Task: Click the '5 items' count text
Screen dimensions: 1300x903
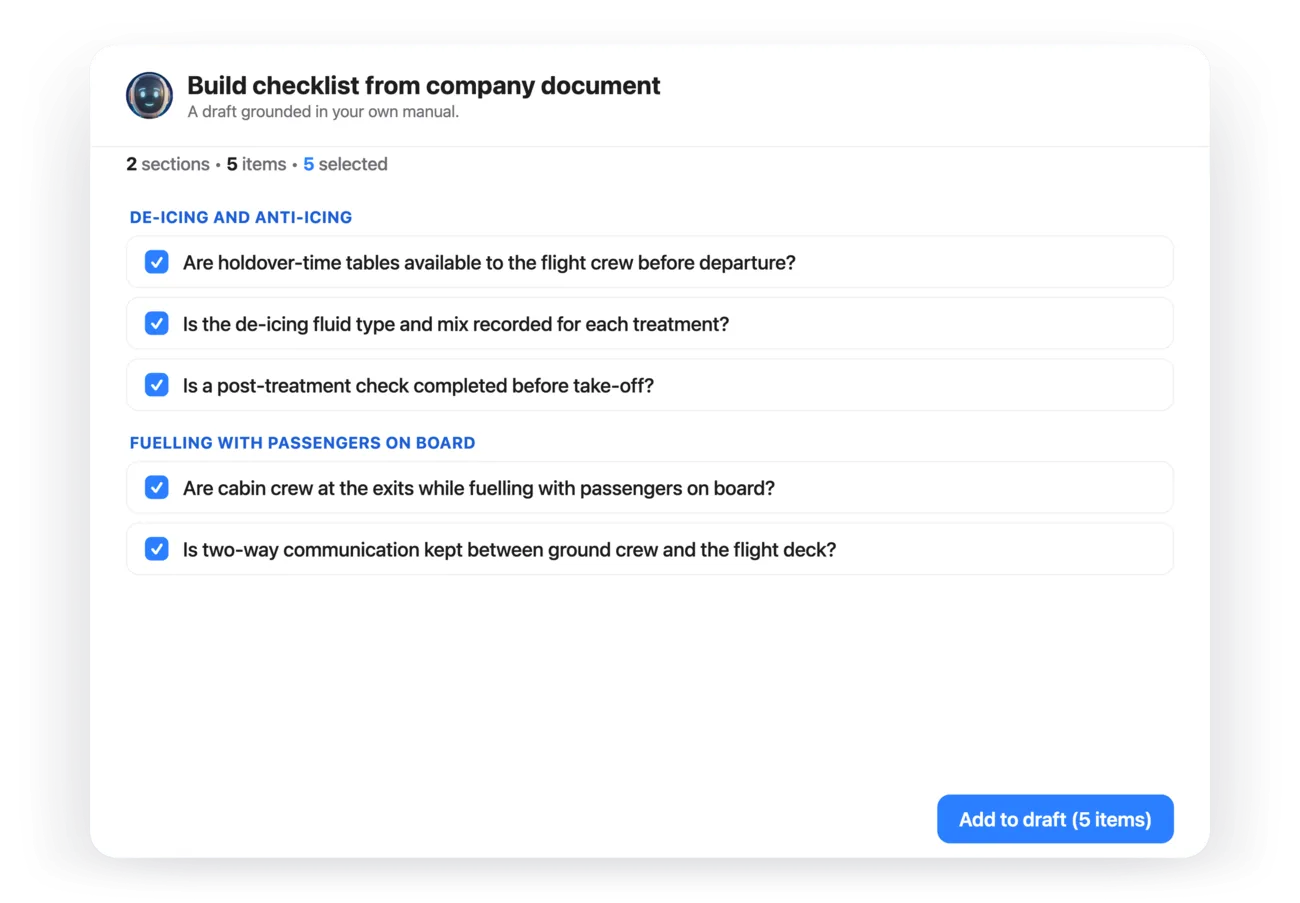Action: (x=256, y=164)
